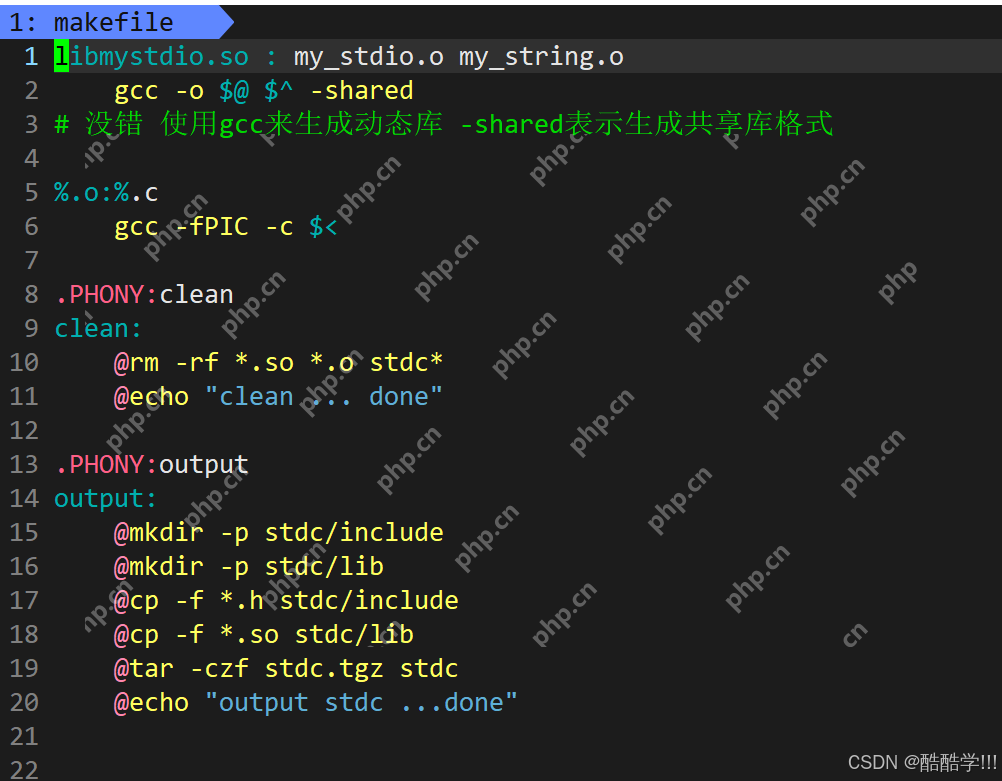Click line number 1 in gutter
Screen dimensions: 1002x781
(31, 57)
